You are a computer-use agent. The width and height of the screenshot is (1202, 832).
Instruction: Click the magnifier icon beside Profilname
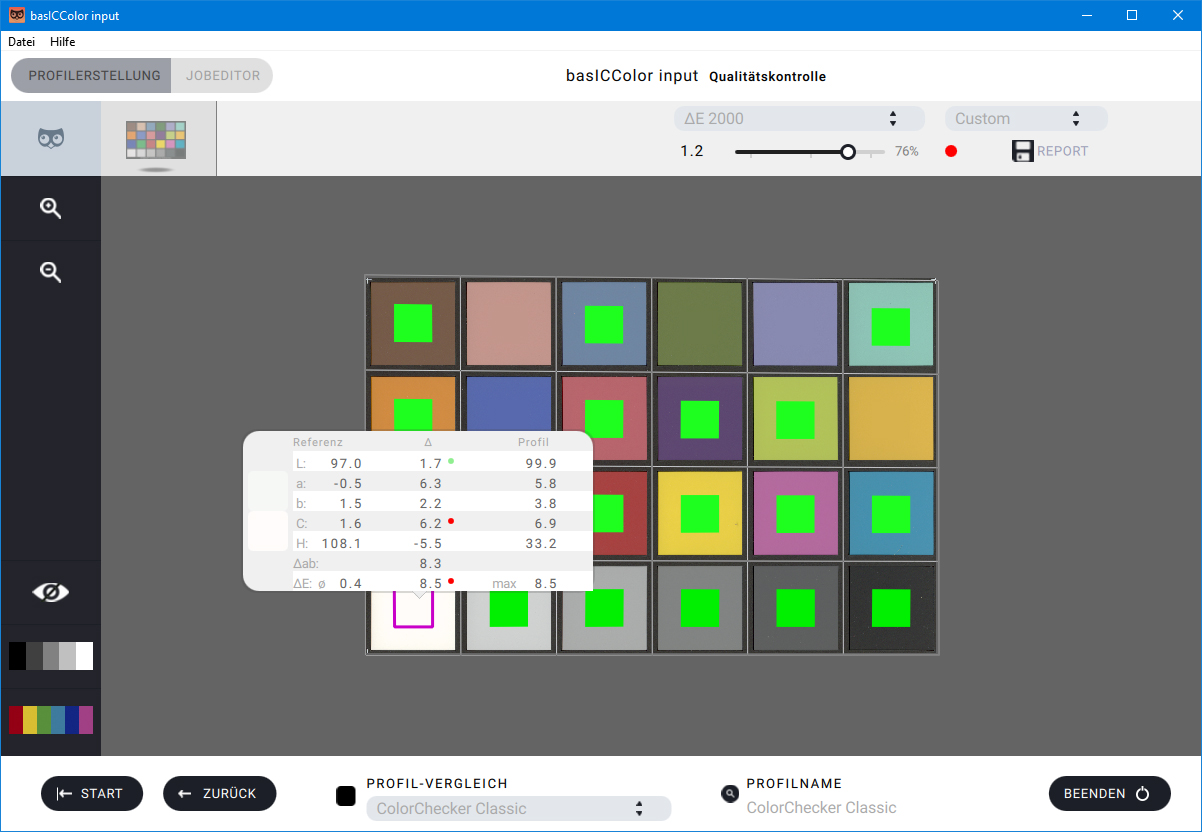click(730, 794)
